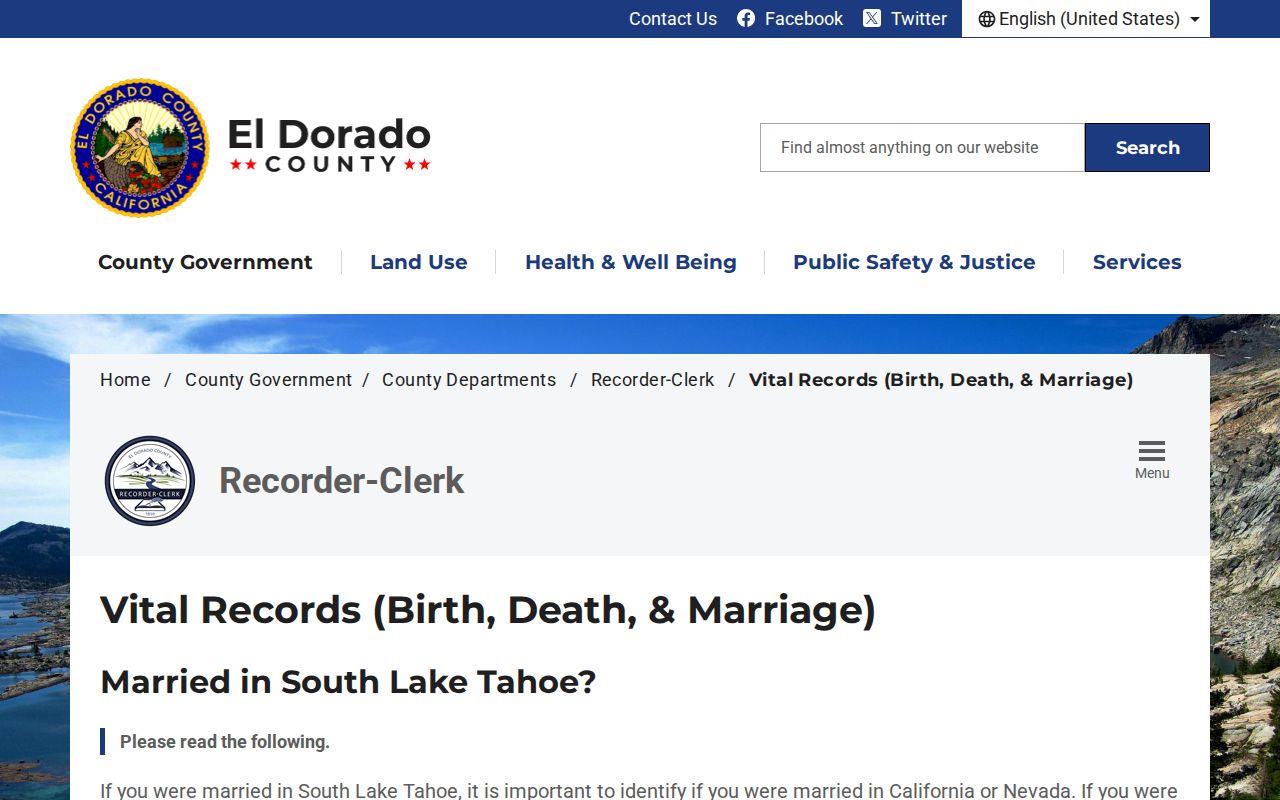This screenshot has height=800, width=1280.
Task: Click the "Please read the following." note
Action: (x=225, y=742)
